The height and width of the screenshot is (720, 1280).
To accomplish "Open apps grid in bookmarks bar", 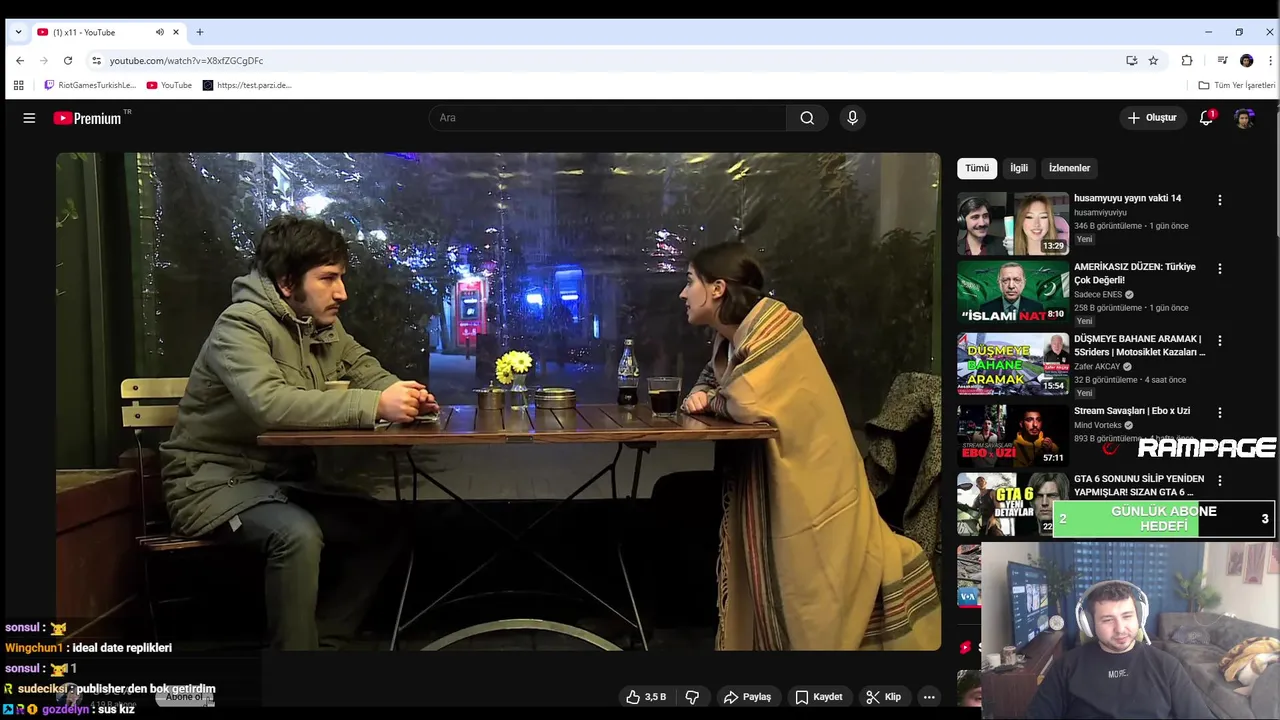I will pos(18,85).
